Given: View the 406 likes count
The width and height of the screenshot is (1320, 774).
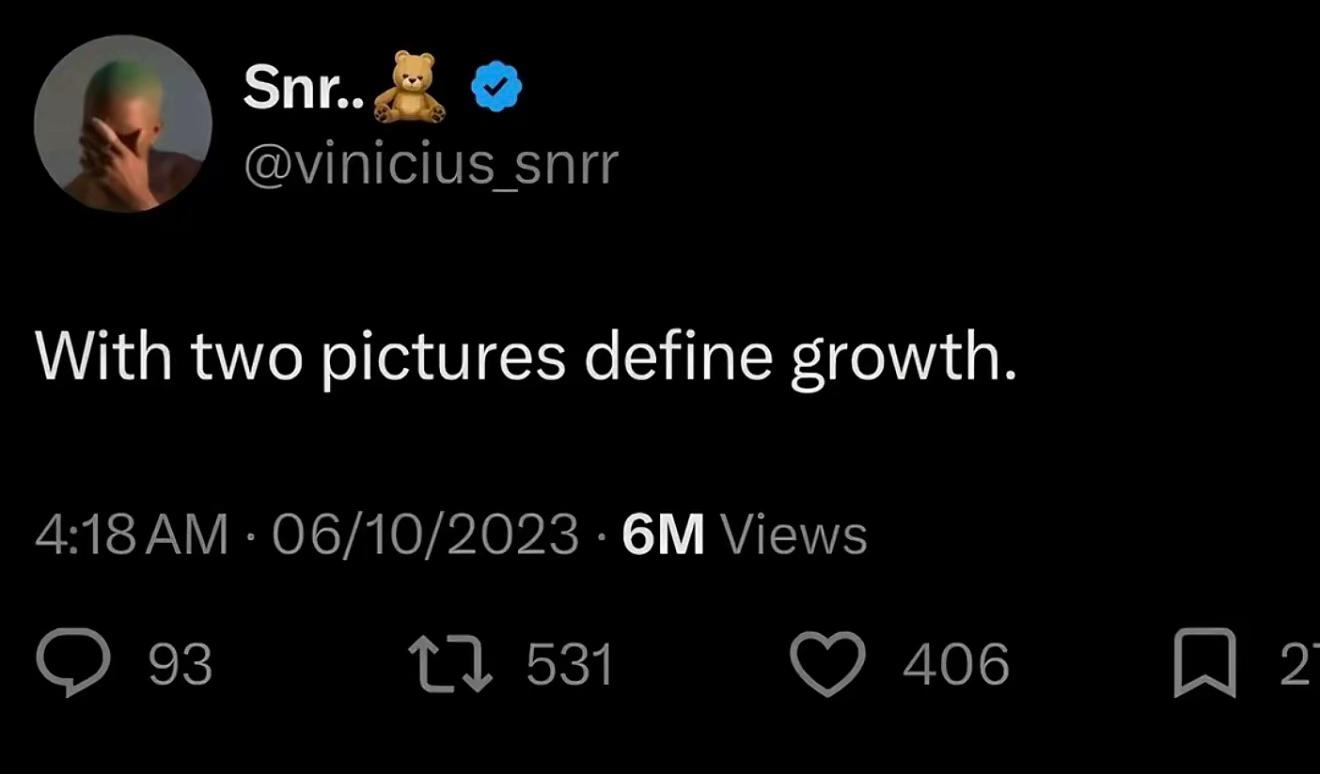Looking at the screenshot, I should tap(956, 664).
